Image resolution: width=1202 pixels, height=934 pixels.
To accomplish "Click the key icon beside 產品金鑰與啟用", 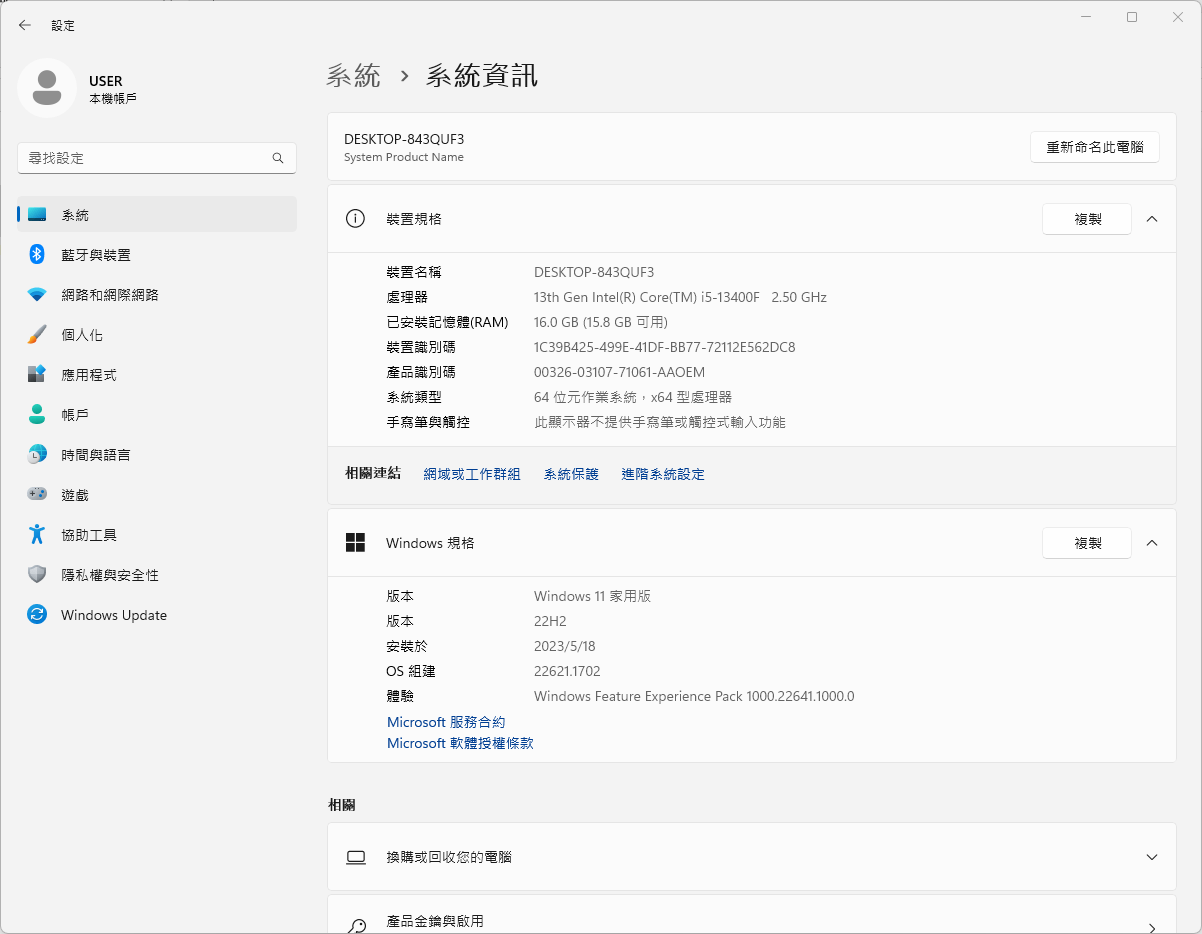I will (x=356, y=925).
